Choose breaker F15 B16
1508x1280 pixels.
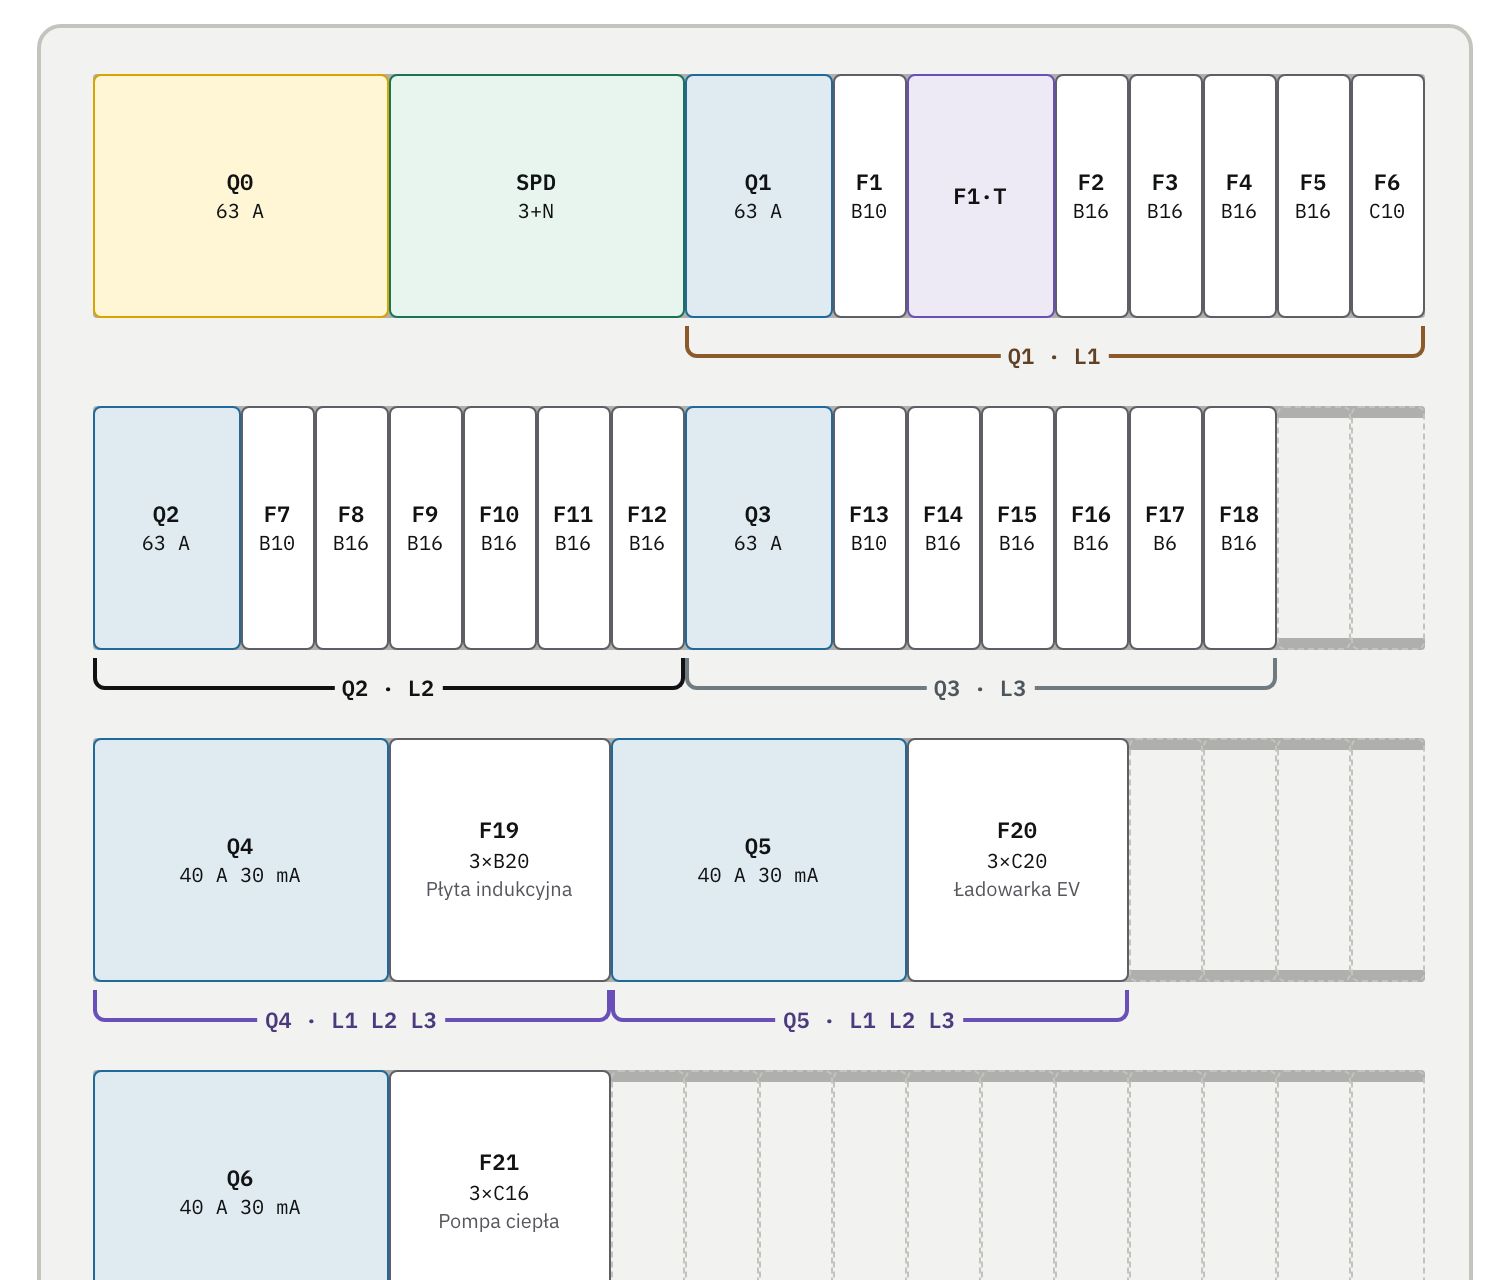point(1018,528)
